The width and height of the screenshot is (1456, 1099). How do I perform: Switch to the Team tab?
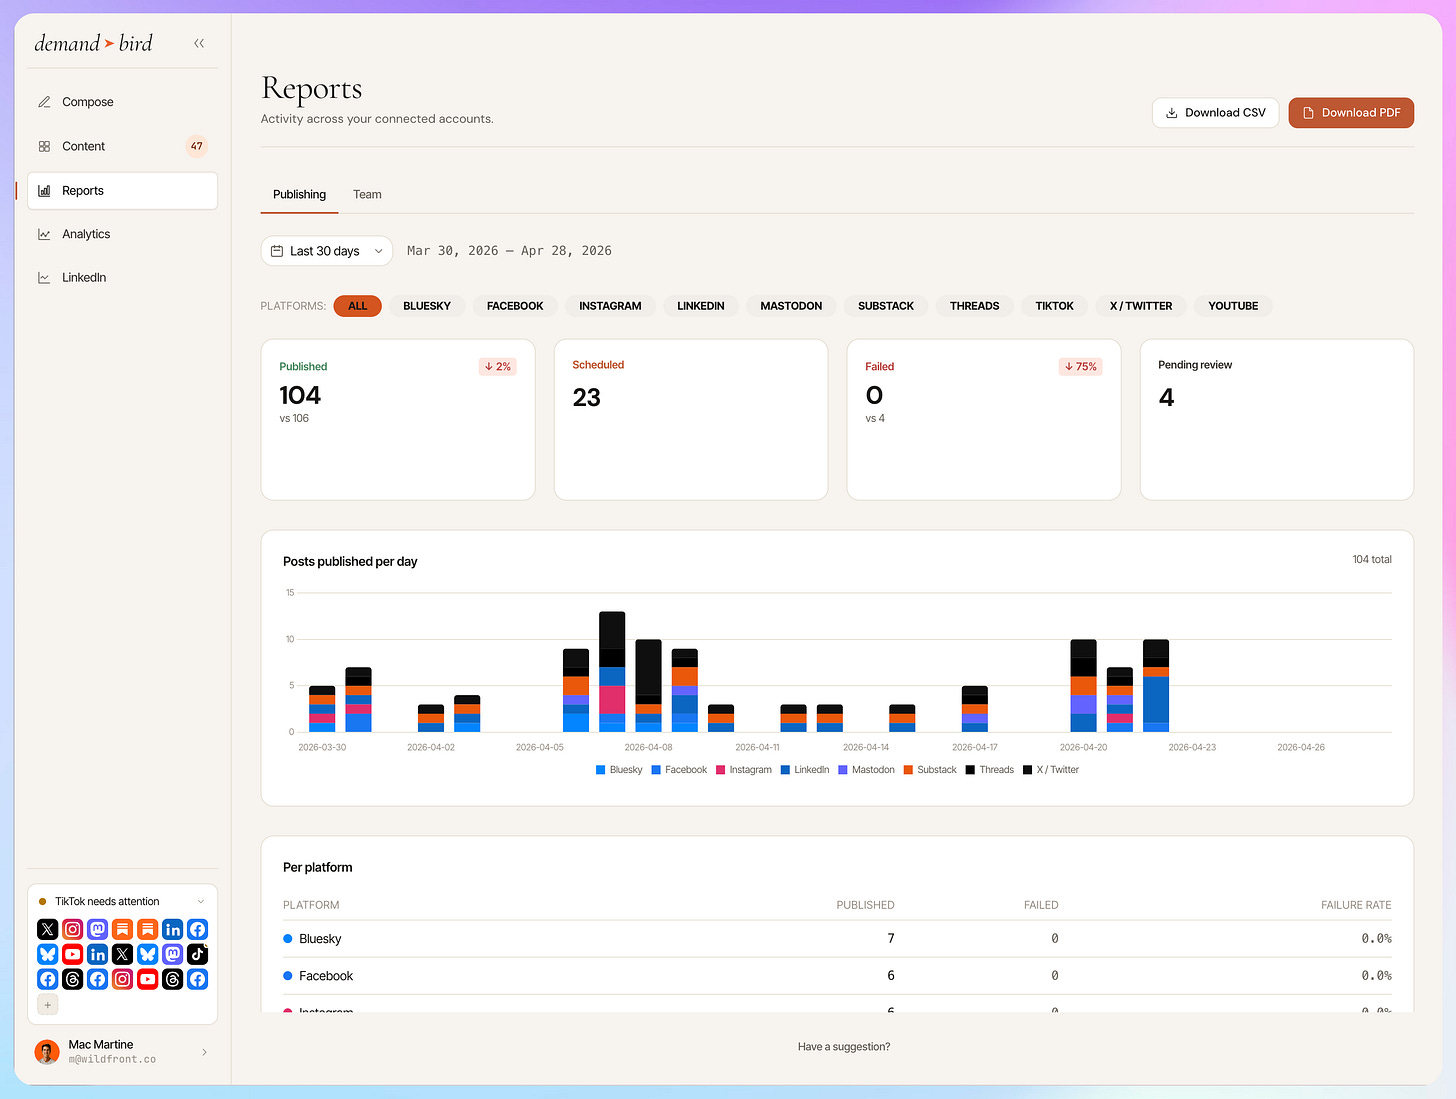[x=367, y=195]
